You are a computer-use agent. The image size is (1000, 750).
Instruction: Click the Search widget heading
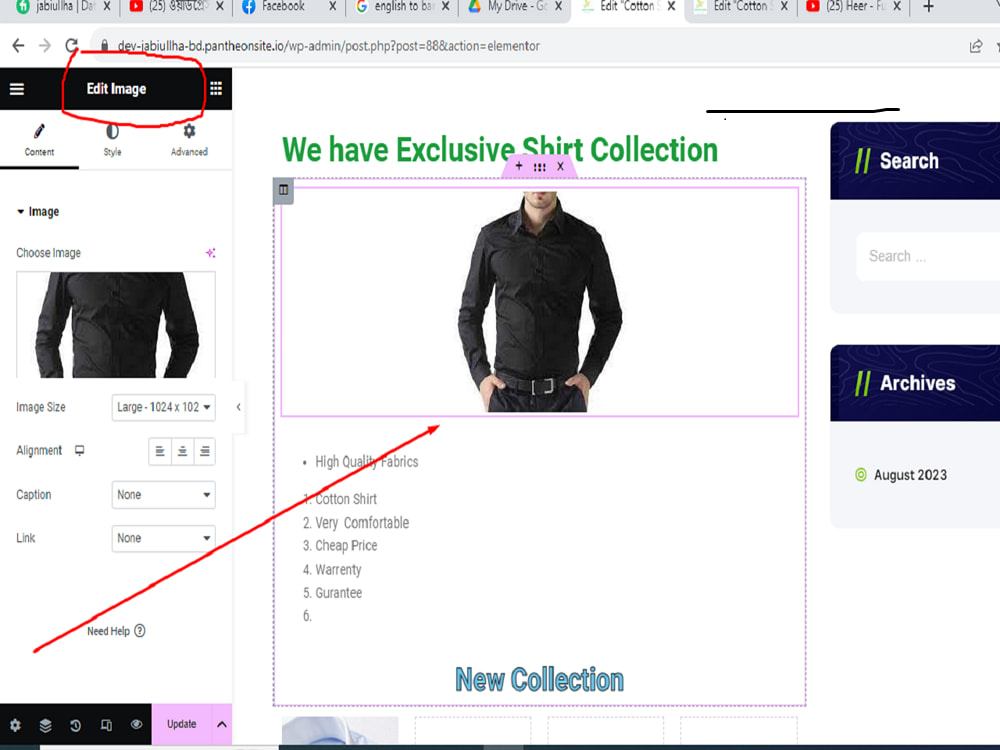tap(909, 161)
